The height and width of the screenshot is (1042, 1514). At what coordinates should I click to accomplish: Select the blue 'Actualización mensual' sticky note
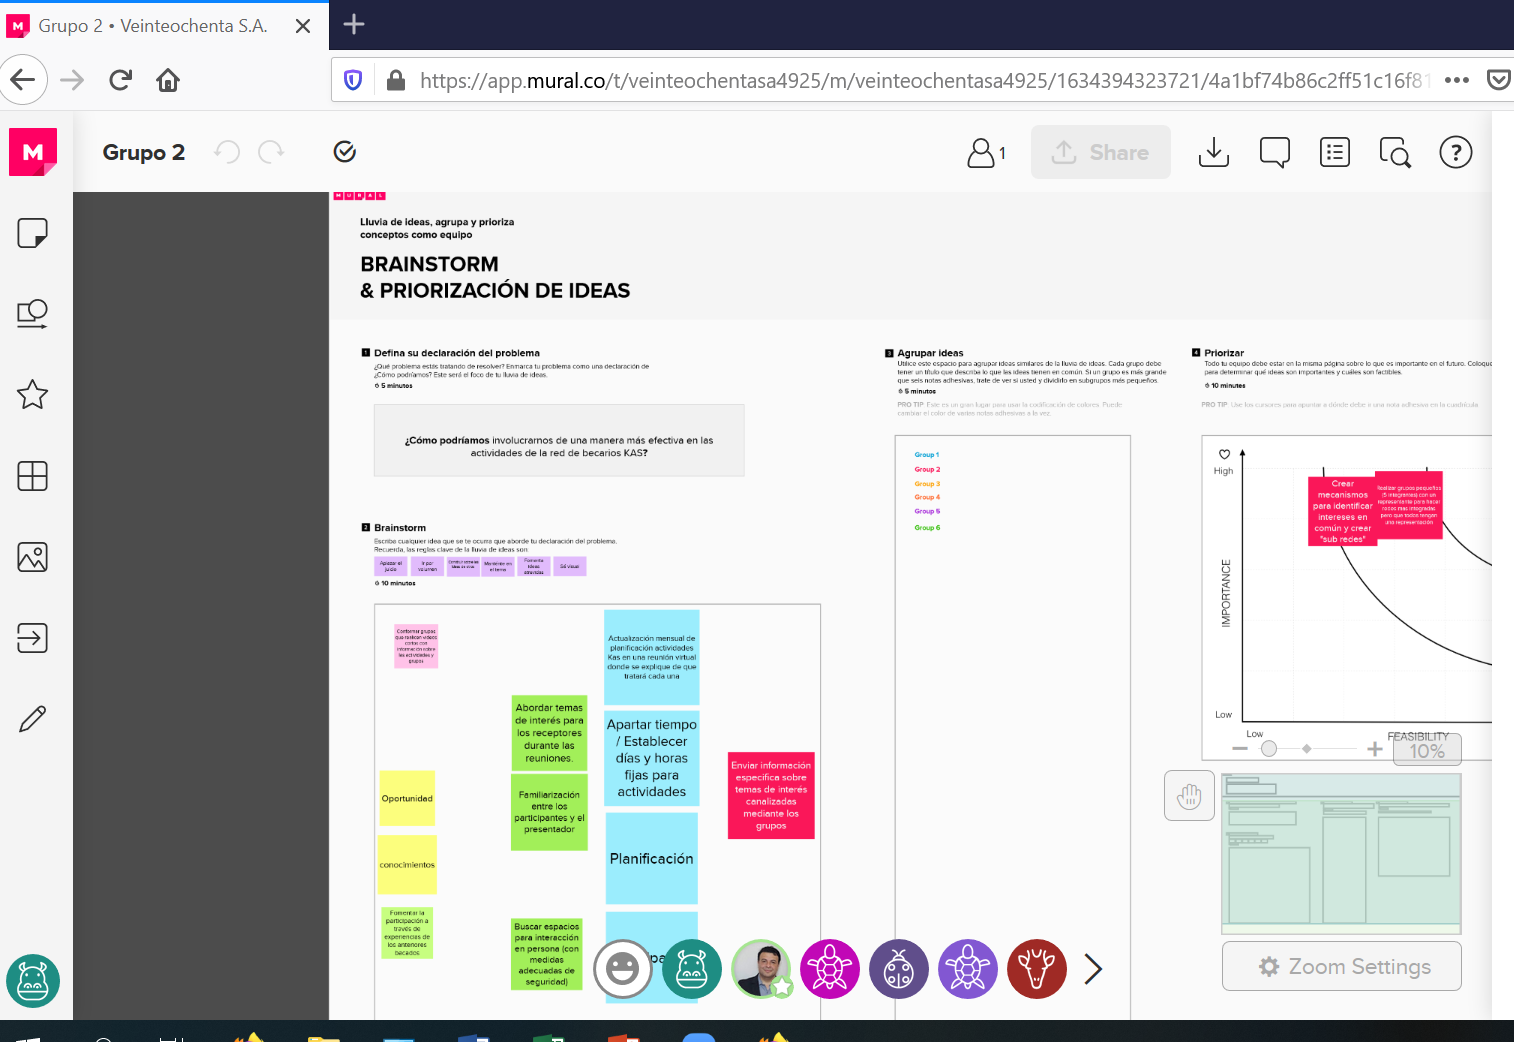(652, 657)
